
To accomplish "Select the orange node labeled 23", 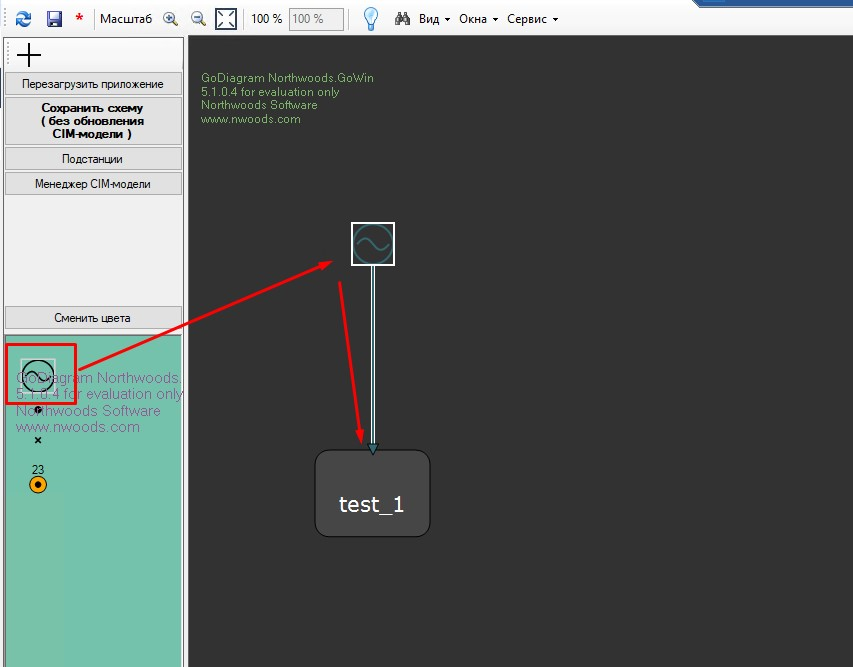I will (x=38, y=485).
